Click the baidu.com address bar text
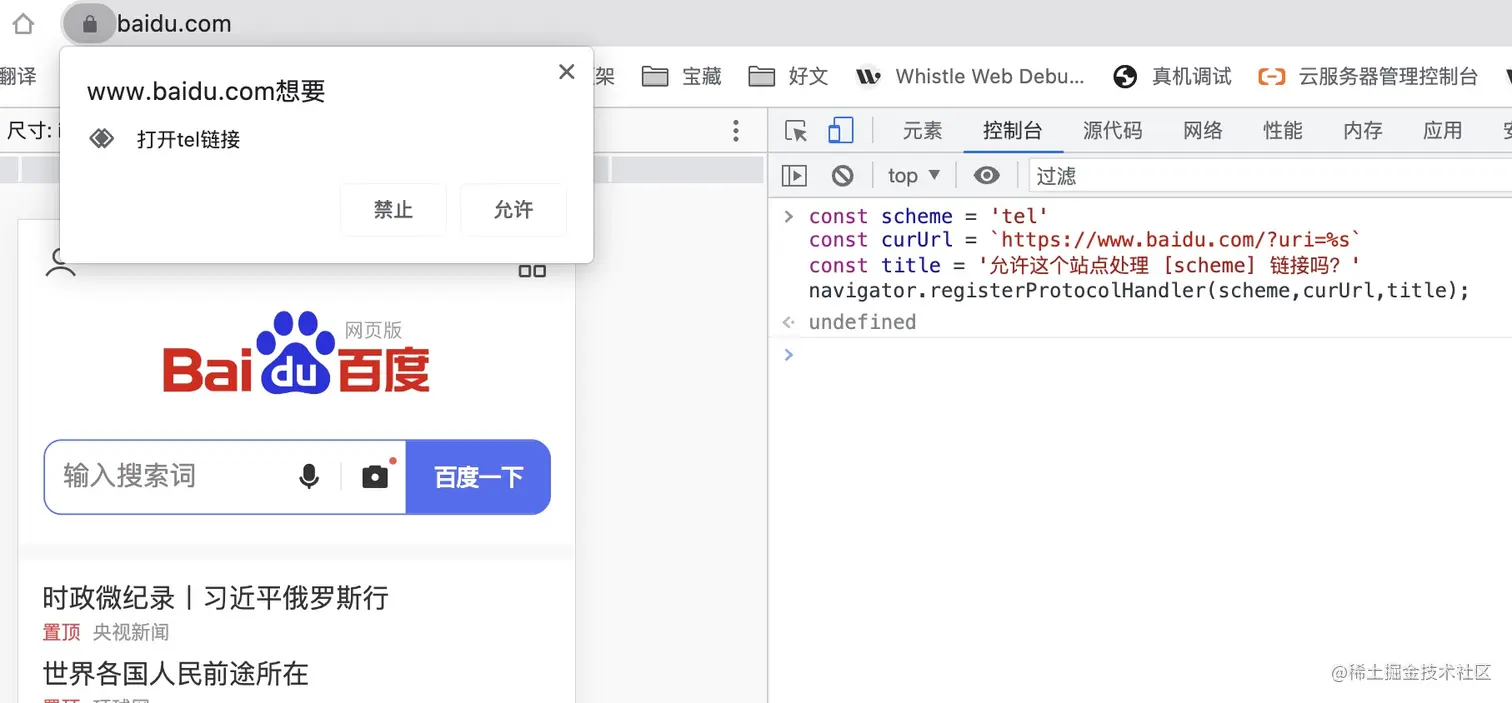The width and height of the screenshot is (1512, 703). click(x=174, y=24)
